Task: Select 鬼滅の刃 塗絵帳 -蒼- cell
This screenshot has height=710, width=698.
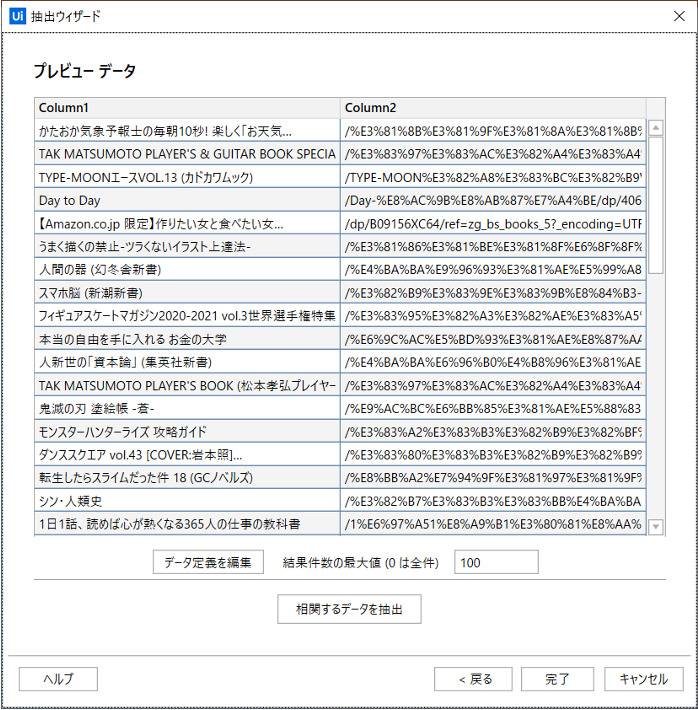Action: click(x=187, y=408)
